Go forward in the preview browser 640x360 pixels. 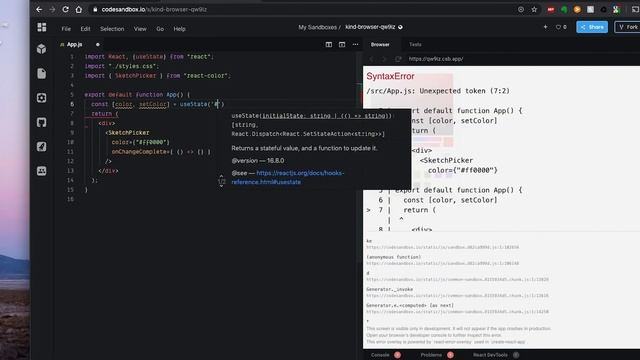tap(384, 59)
